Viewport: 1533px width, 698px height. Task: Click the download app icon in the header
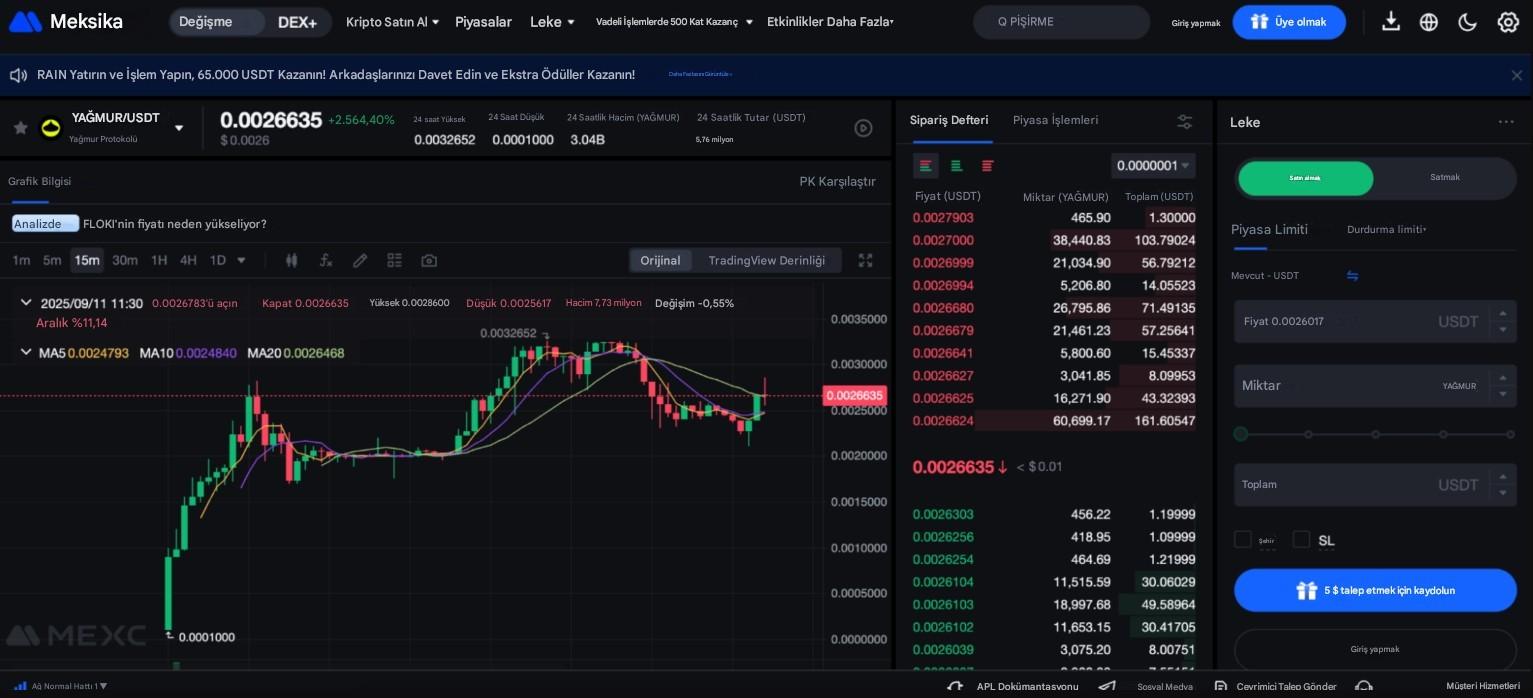[x=1391, y=21]
